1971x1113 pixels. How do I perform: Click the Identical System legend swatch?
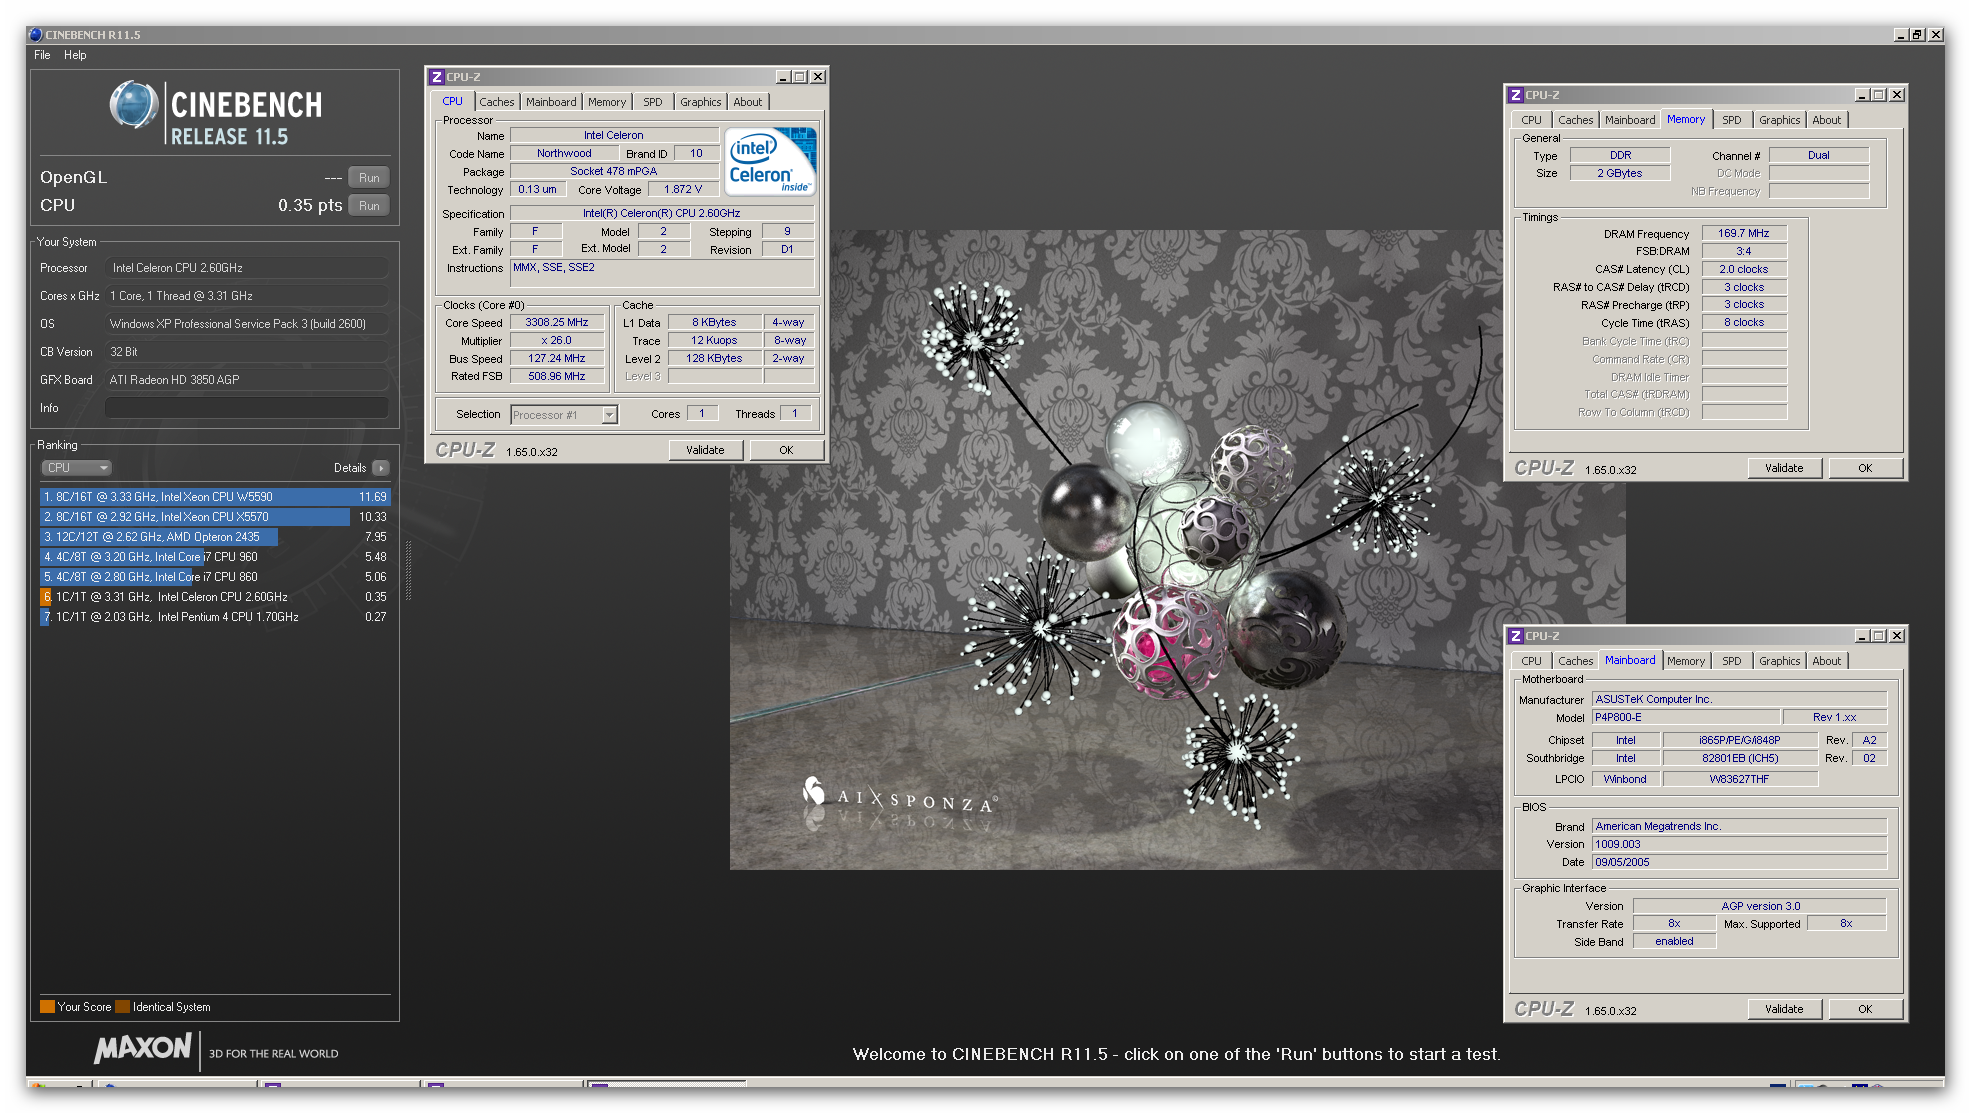[122, 1007]
